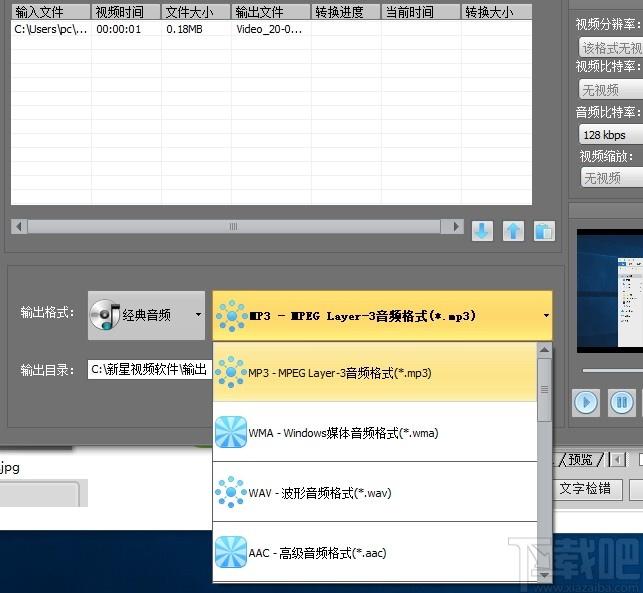643x593 pixels.
Task: Open the 视频比特率 无视频 dropdown
Action: (611, 89)
